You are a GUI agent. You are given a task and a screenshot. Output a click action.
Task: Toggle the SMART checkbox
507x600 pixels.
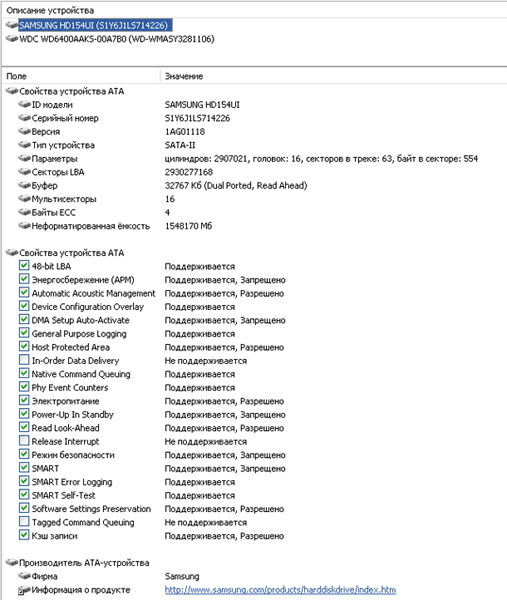point(24,467)
